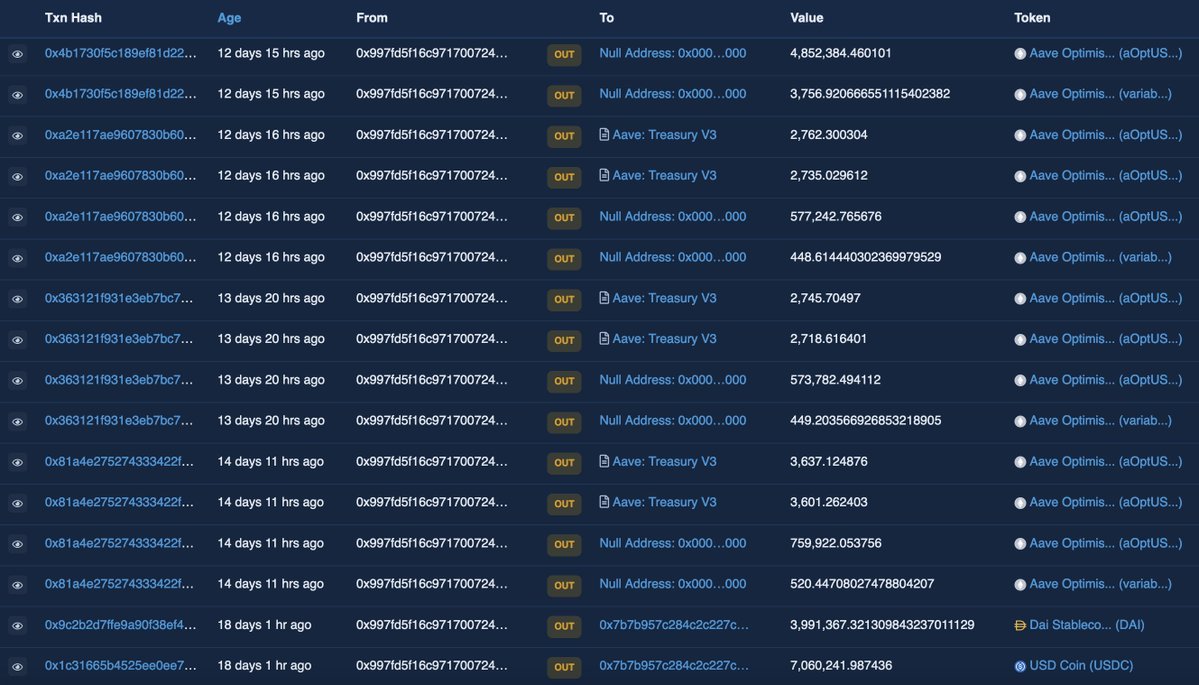The width and height of the screenshot is (1199, 685).
Task: Click the eye icon in the DAI transfer row
Action: (x=18, y=626)
